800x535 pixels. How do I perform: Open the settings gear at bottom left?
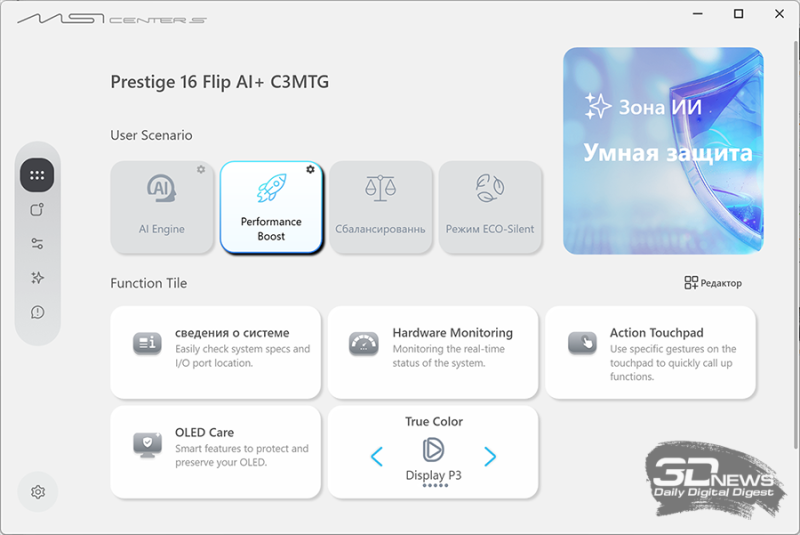tap(38, 492)
